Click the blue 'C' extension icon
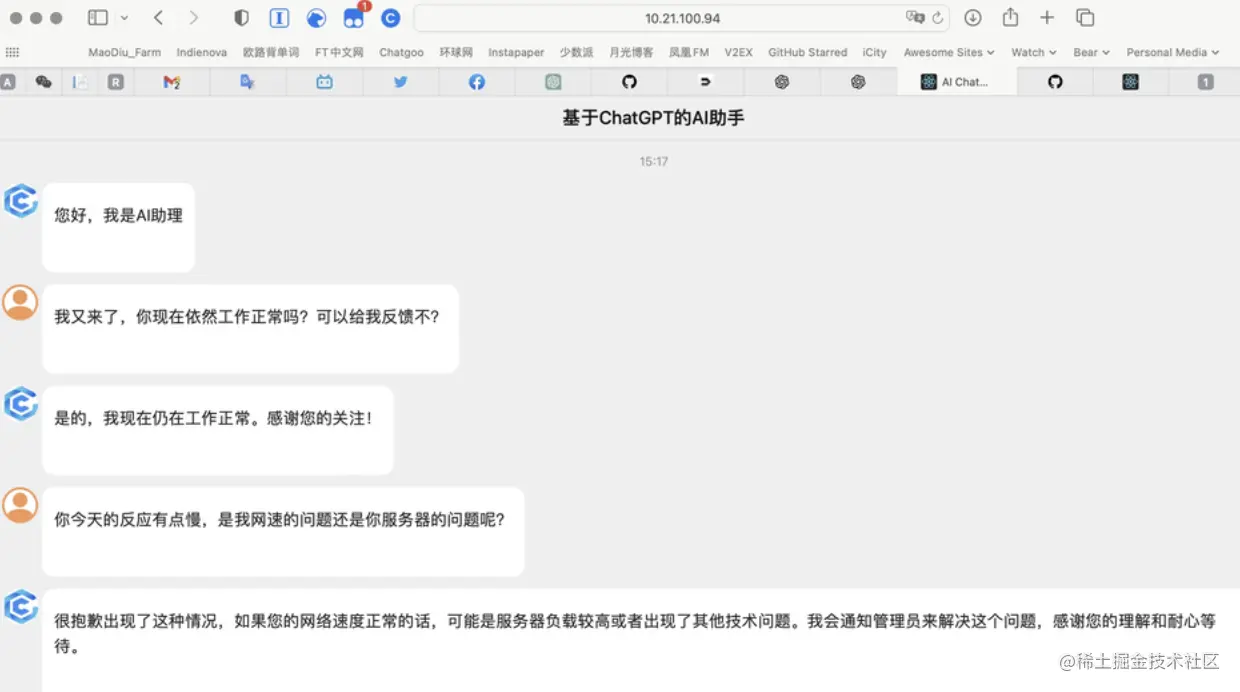Image resolution: width=1240 pixels, height=692 pixels. pos(391,18)
